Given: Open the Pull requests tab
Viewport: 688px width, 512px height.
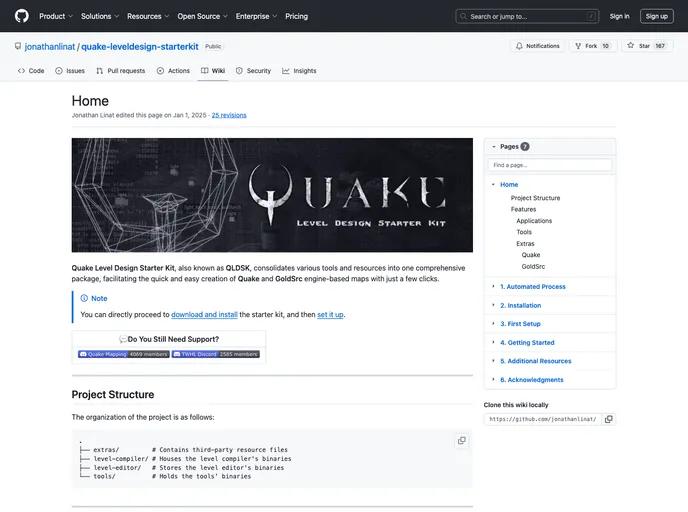Looking at the screenshot, I should pos(120,71).
